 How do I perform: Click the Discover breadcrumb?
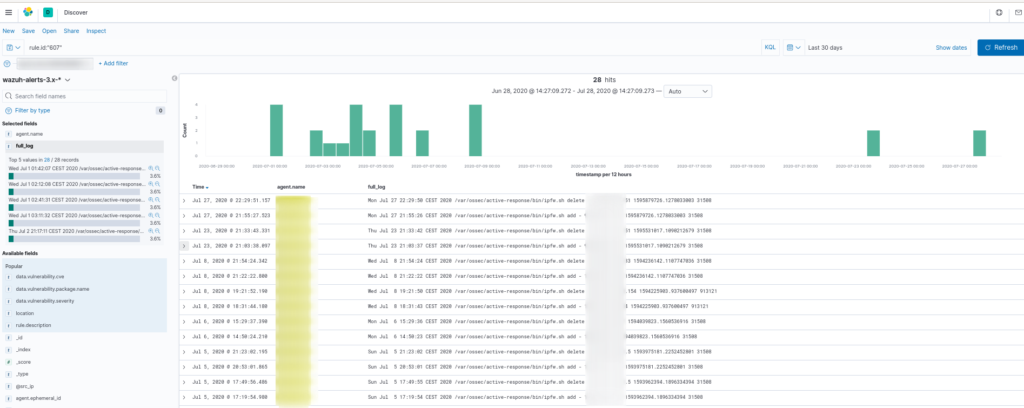click(76, 12)
